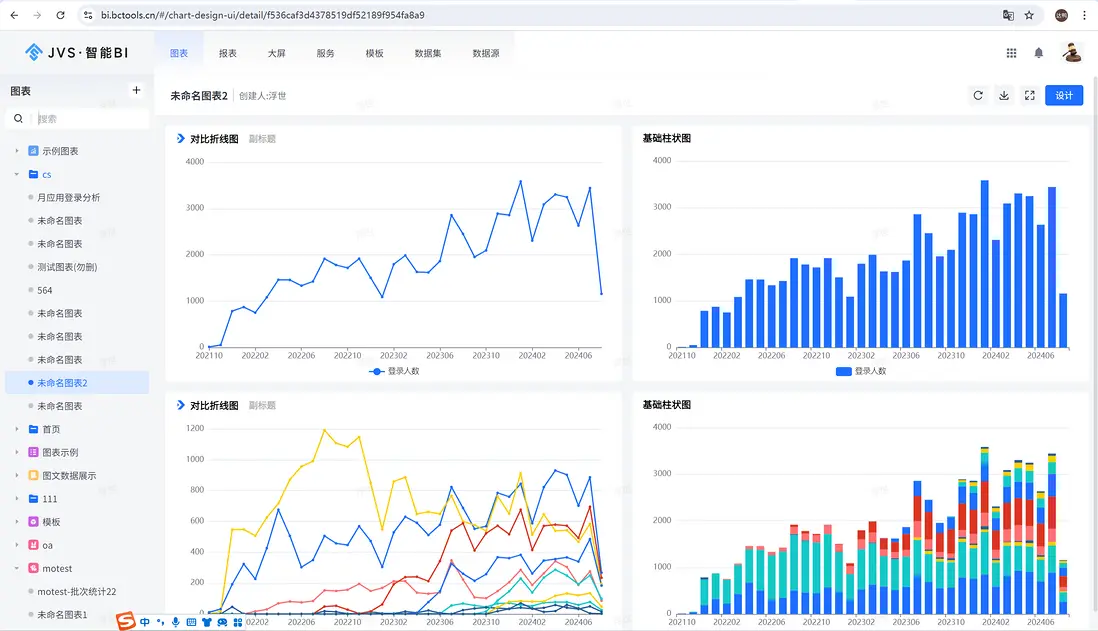Bookmark this page with the star icon
This screenshot has width=1098, height=631.
pos(1029,15)
